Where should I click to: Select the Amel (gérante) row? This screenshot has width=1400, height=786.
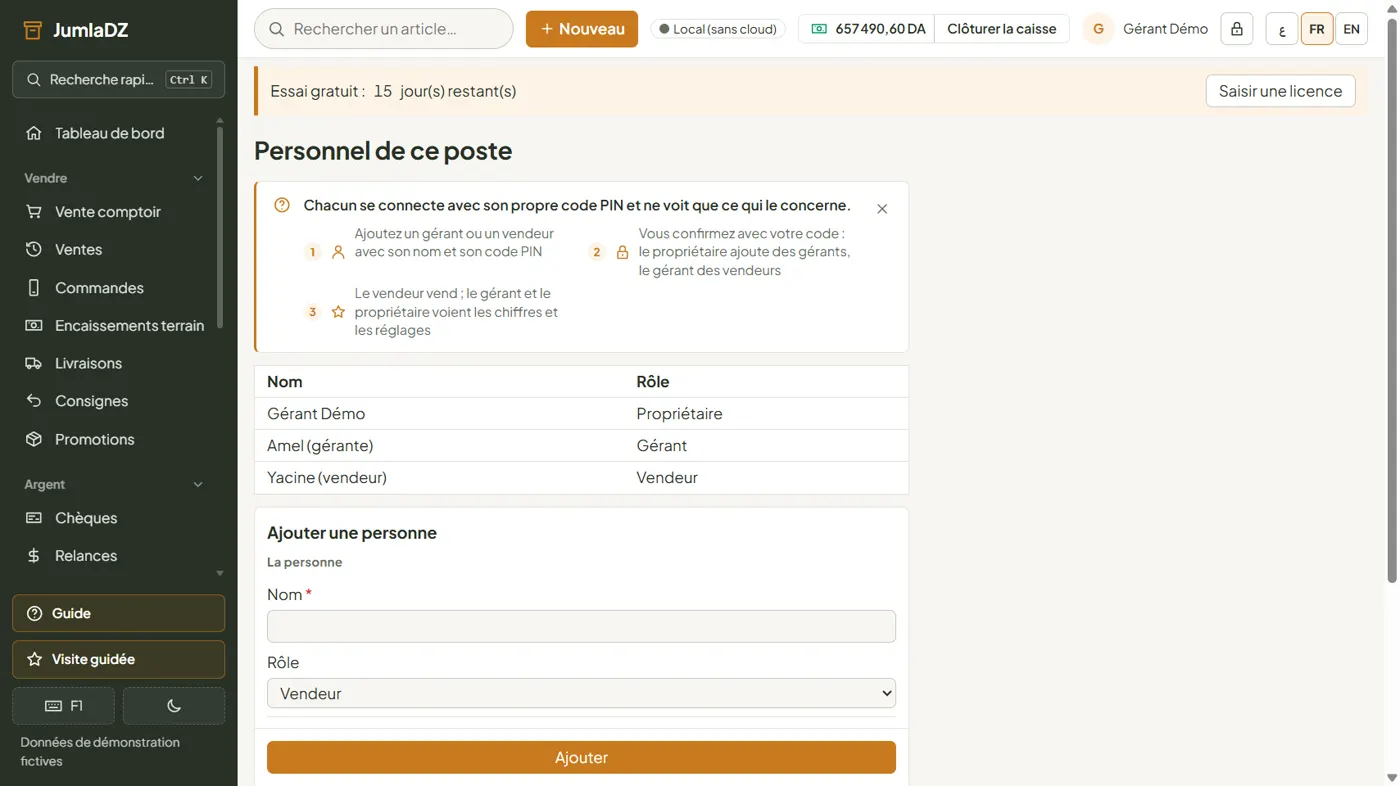581,445
